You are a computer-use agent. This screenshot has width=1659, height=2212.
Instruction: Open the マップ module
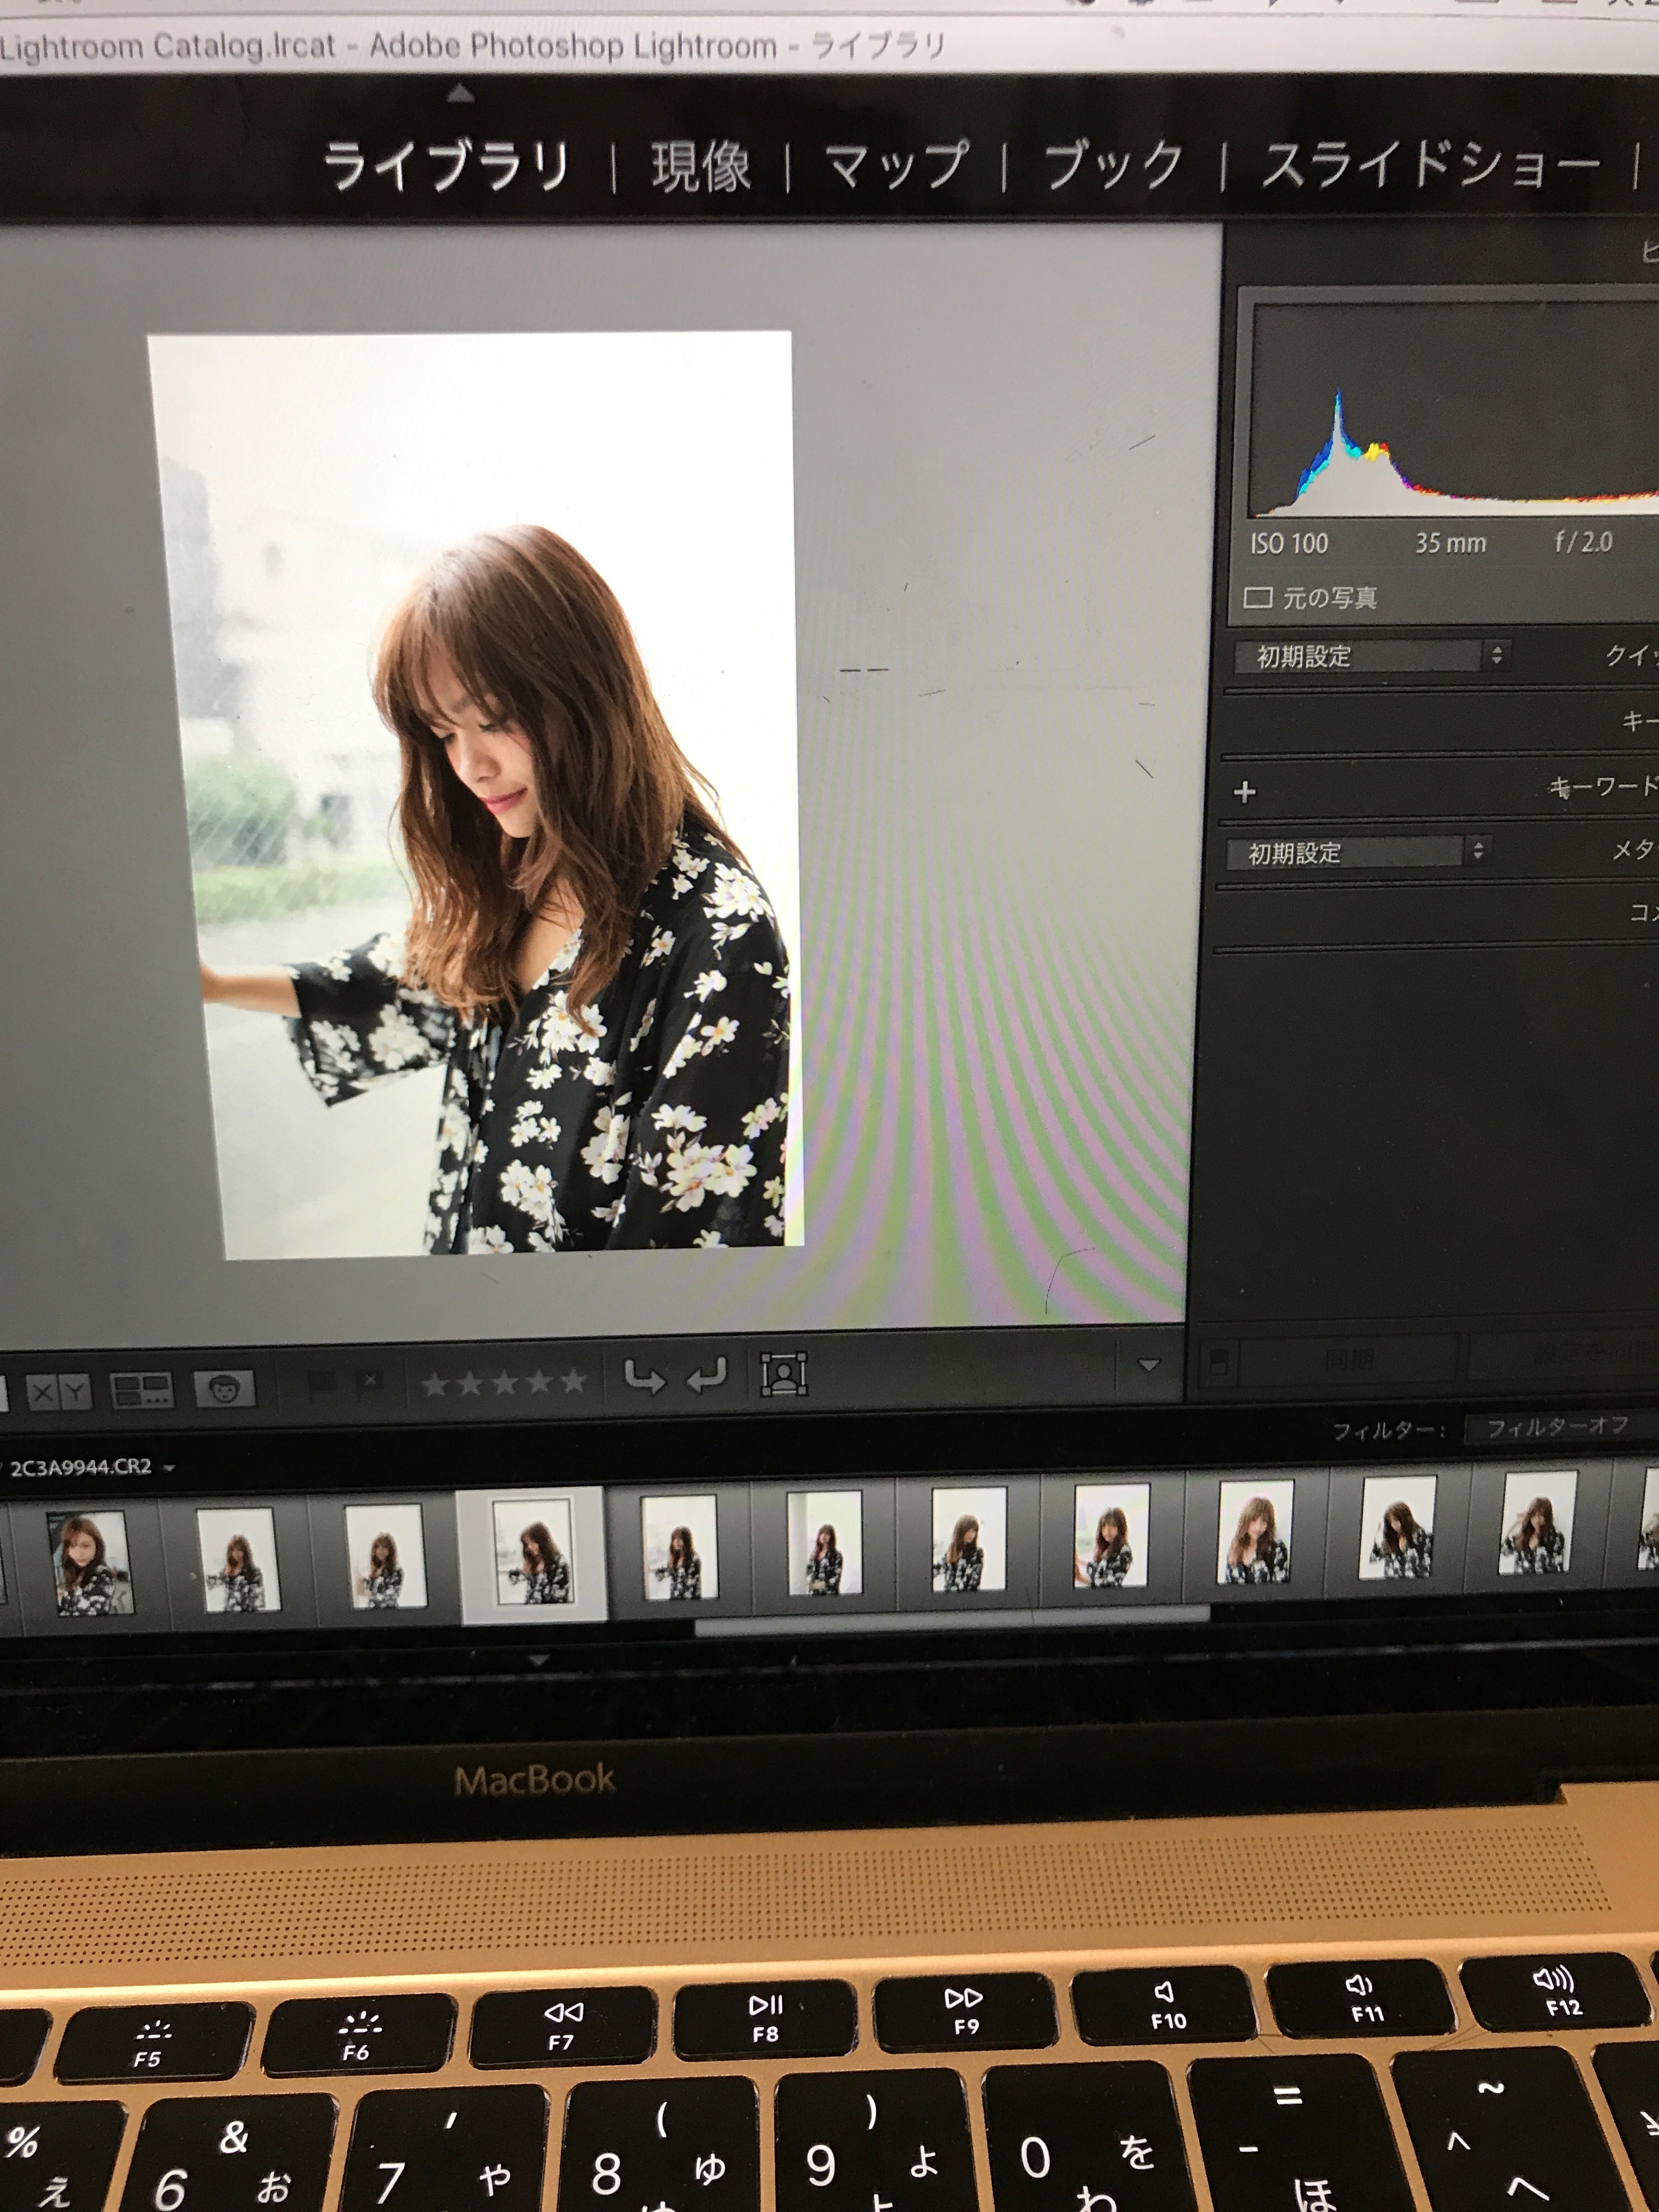point(896,165)
